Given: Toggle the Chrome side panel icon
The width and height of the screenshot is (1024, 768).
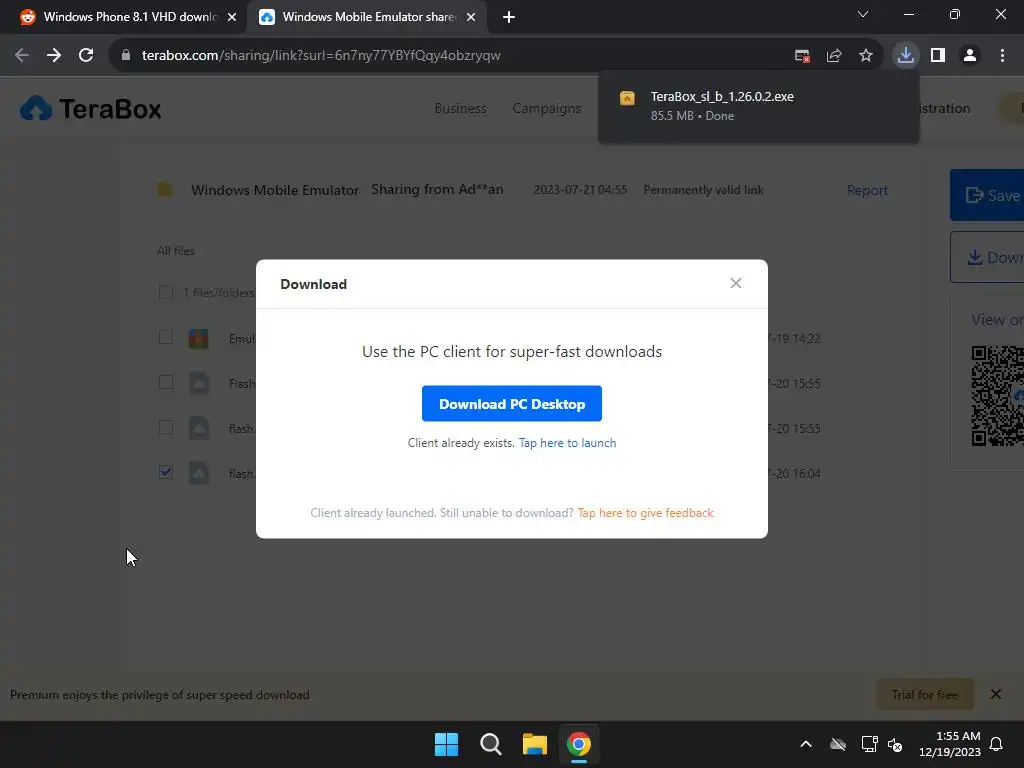Looking at the screenshot, I should pos(938,56).
